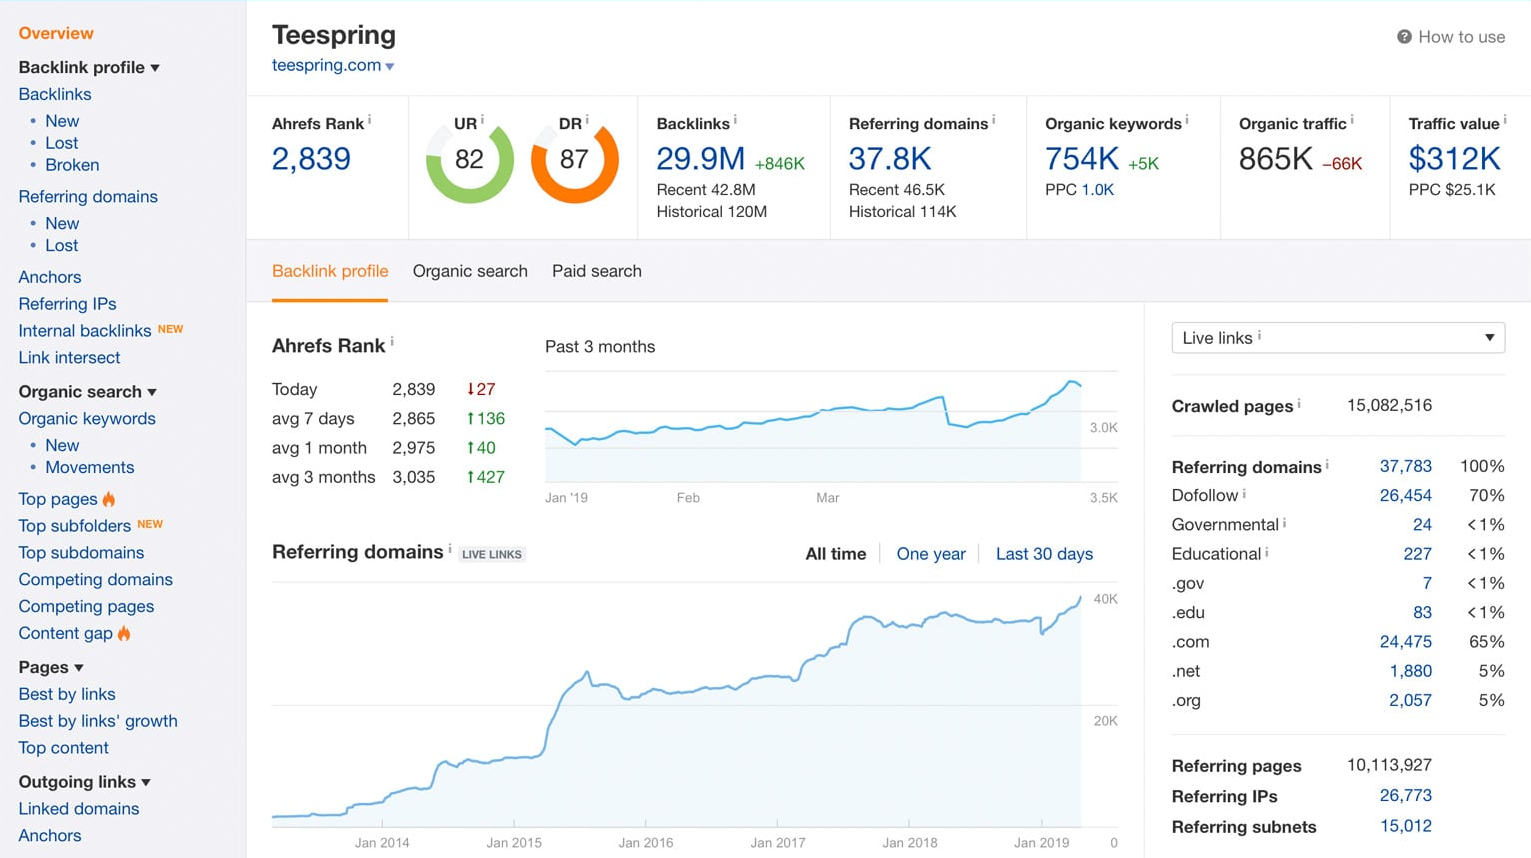The image size is (1531, 858).
Task: Open Movements under Organic keywords
Action: click(x=90, y=467)
